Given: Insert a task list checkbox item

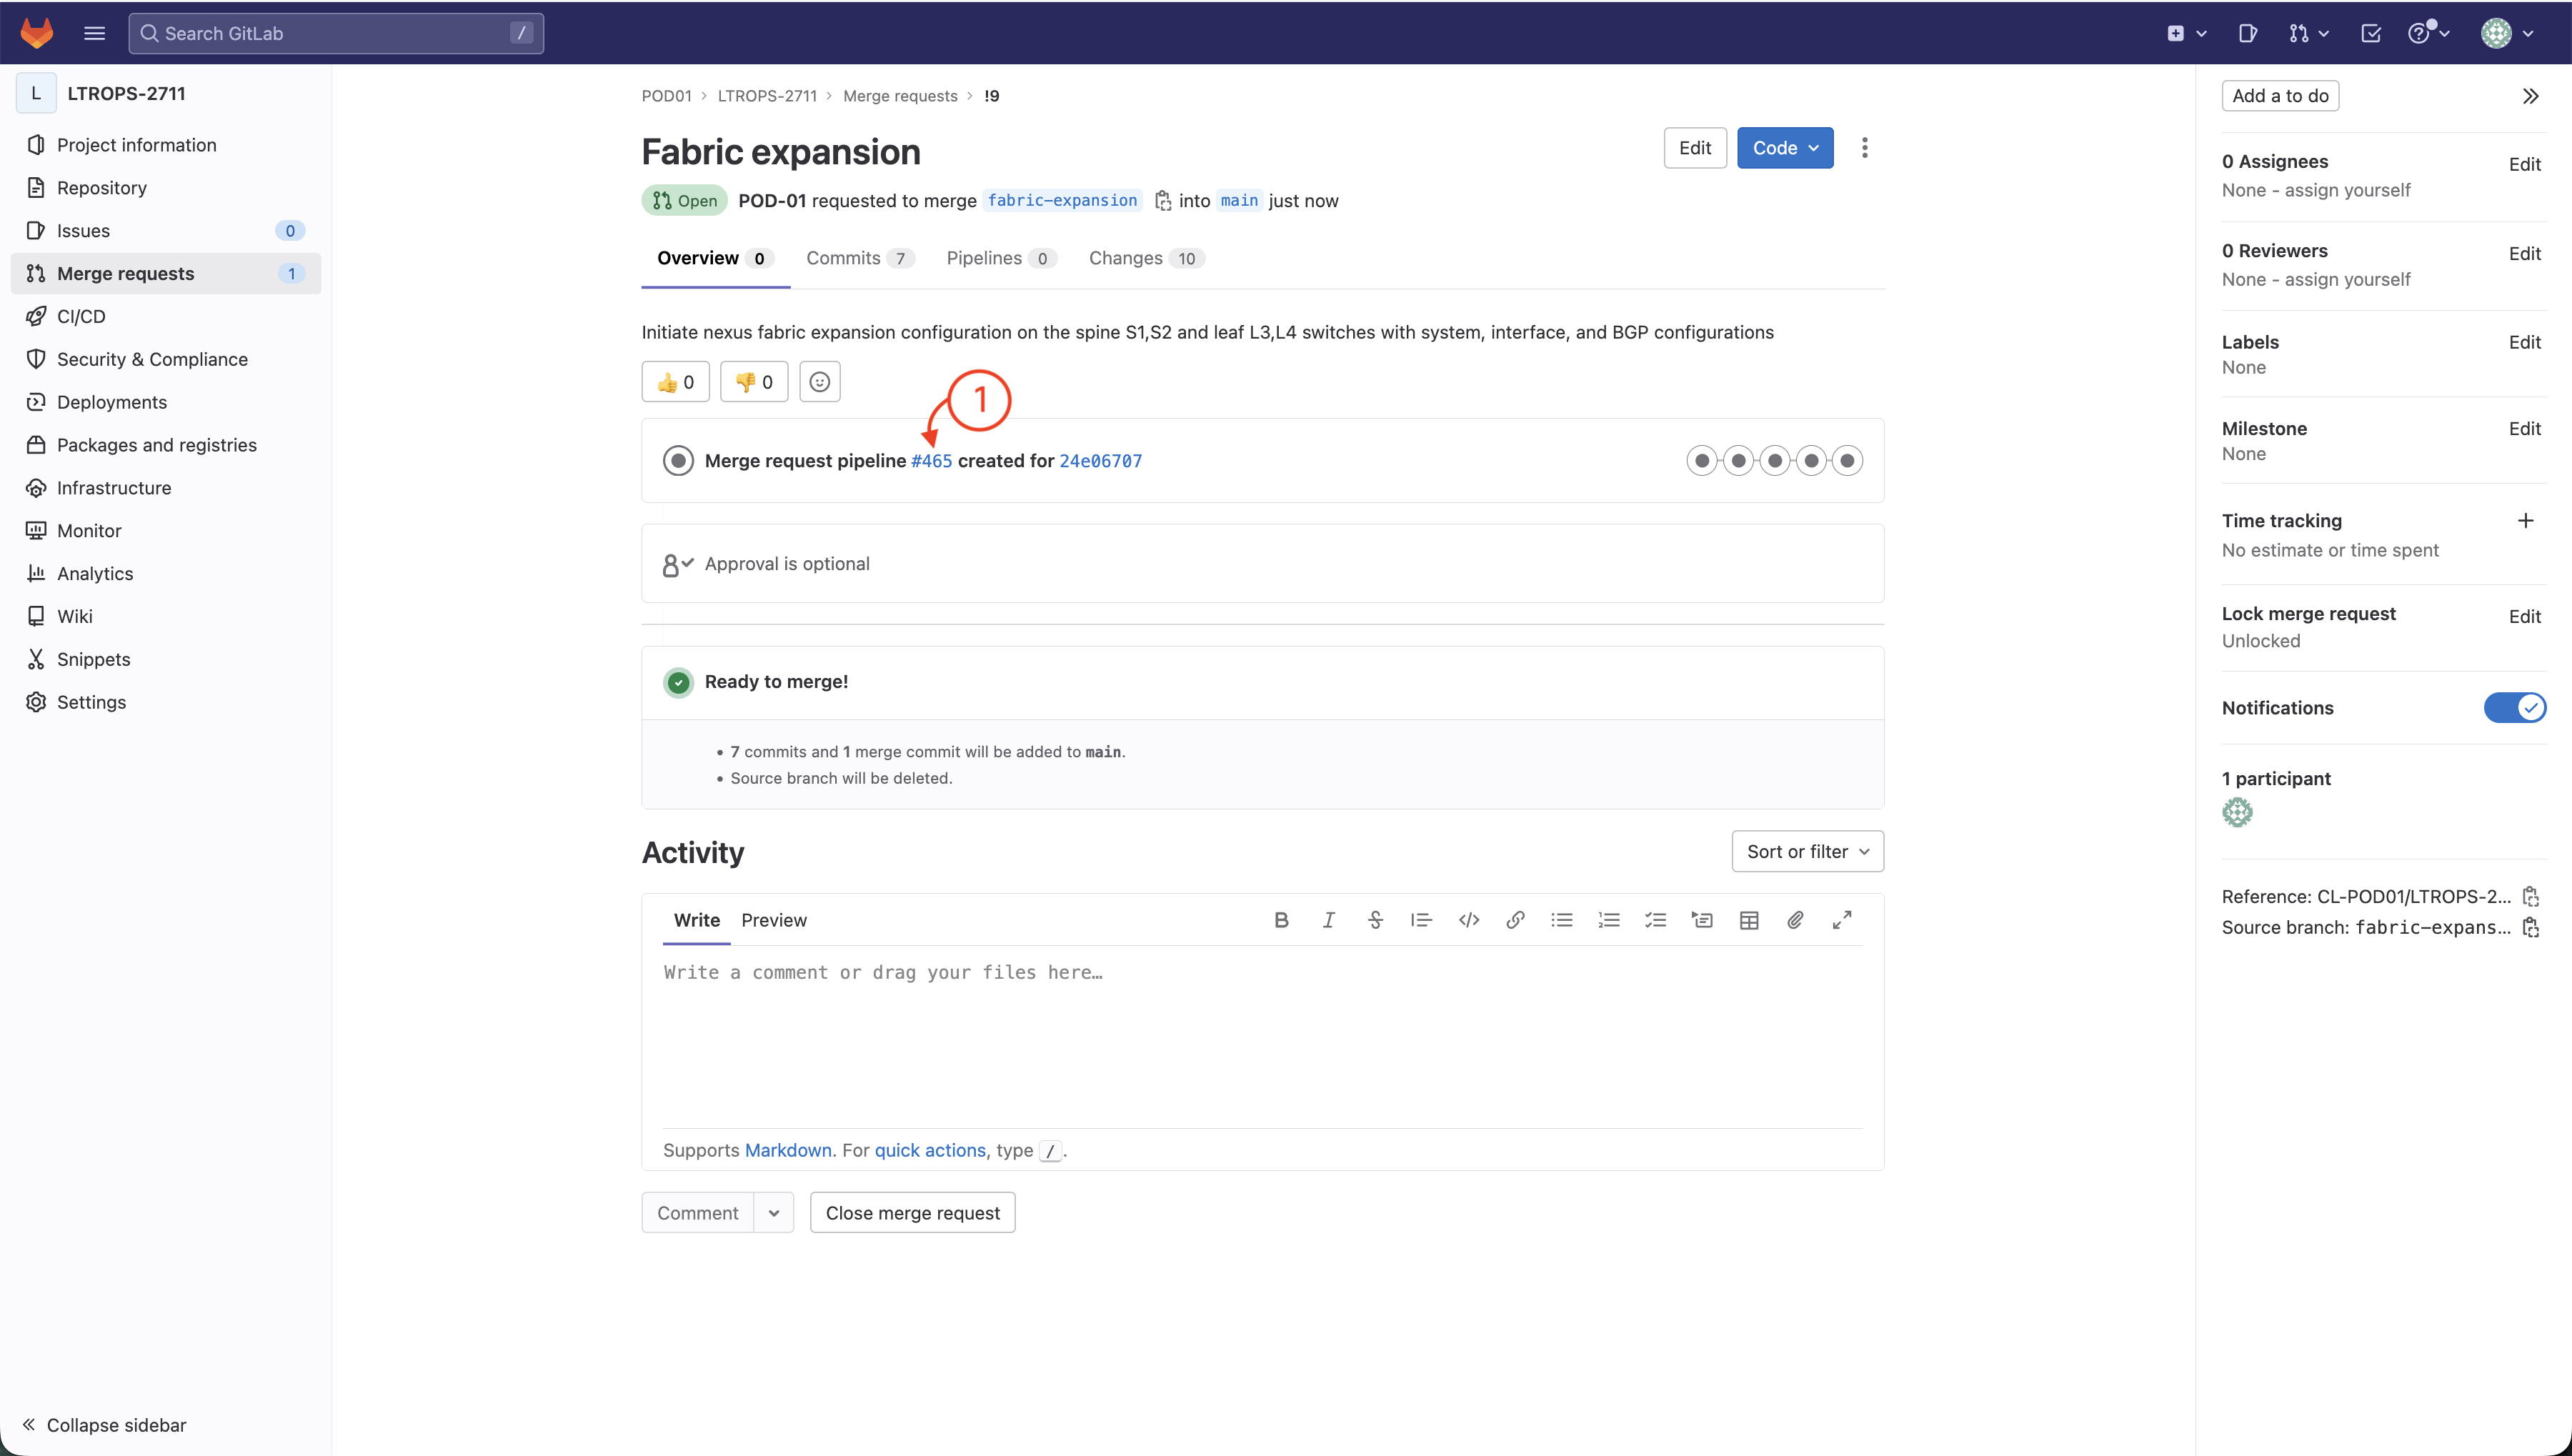Looking at the screenshot, I should tap(1655, 920).
